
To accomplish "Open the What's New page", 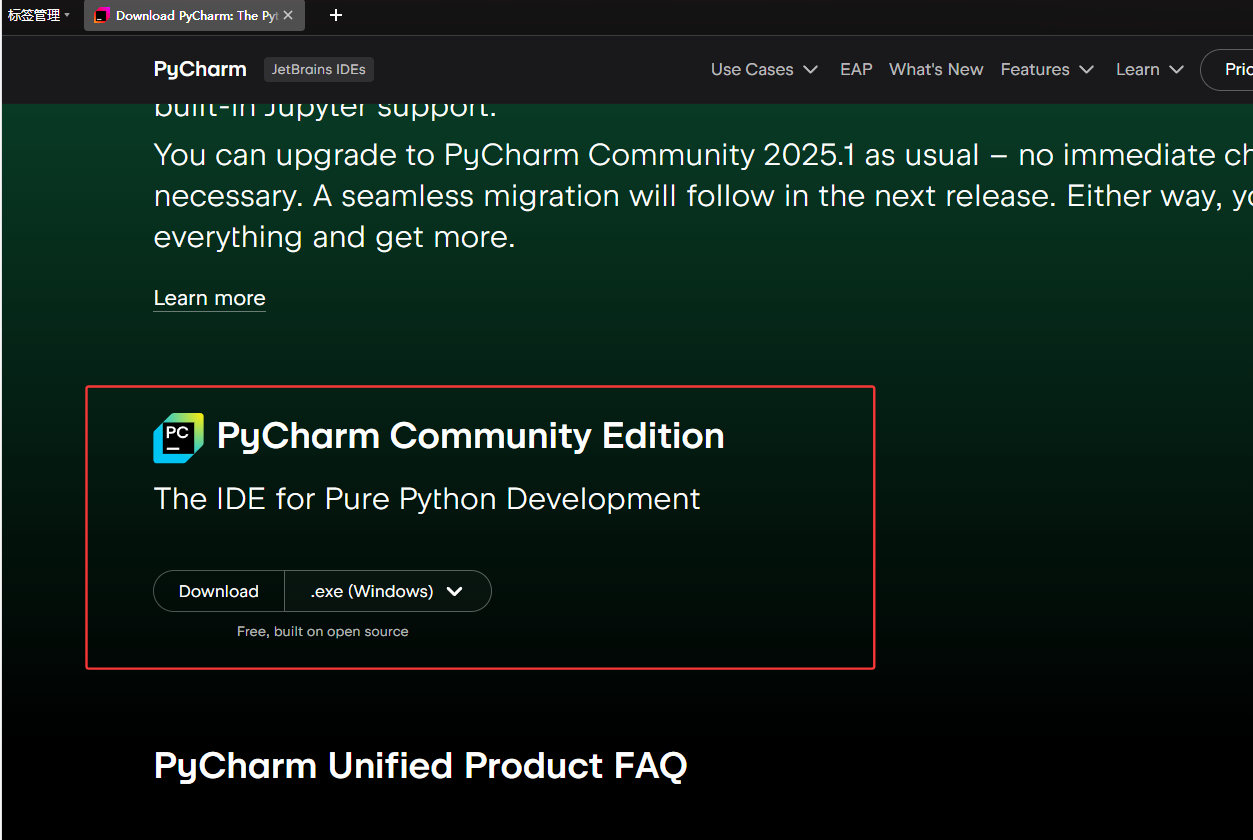I will point(936,69).
